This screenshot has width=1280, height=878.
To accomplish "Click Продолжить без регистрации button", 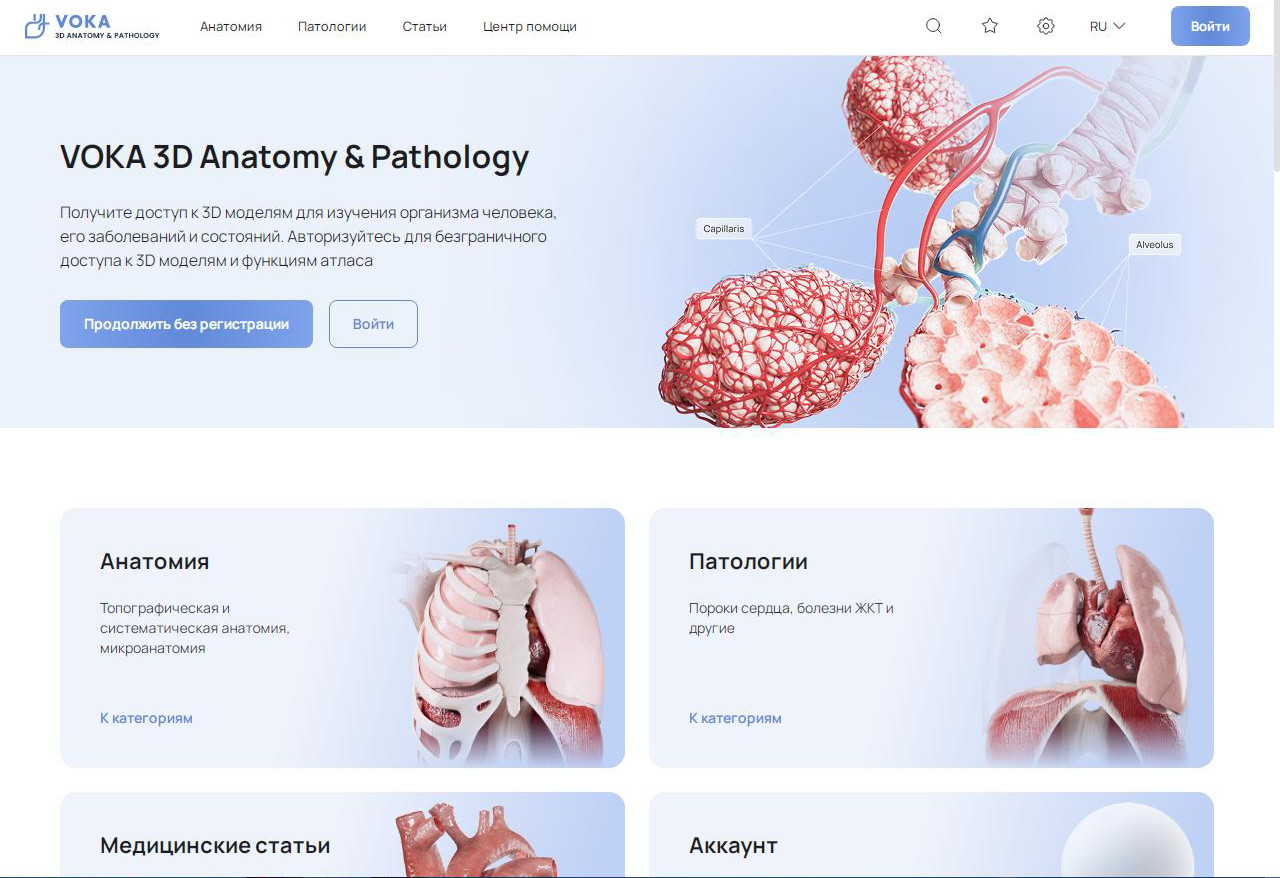I will (x=186, y=324).
